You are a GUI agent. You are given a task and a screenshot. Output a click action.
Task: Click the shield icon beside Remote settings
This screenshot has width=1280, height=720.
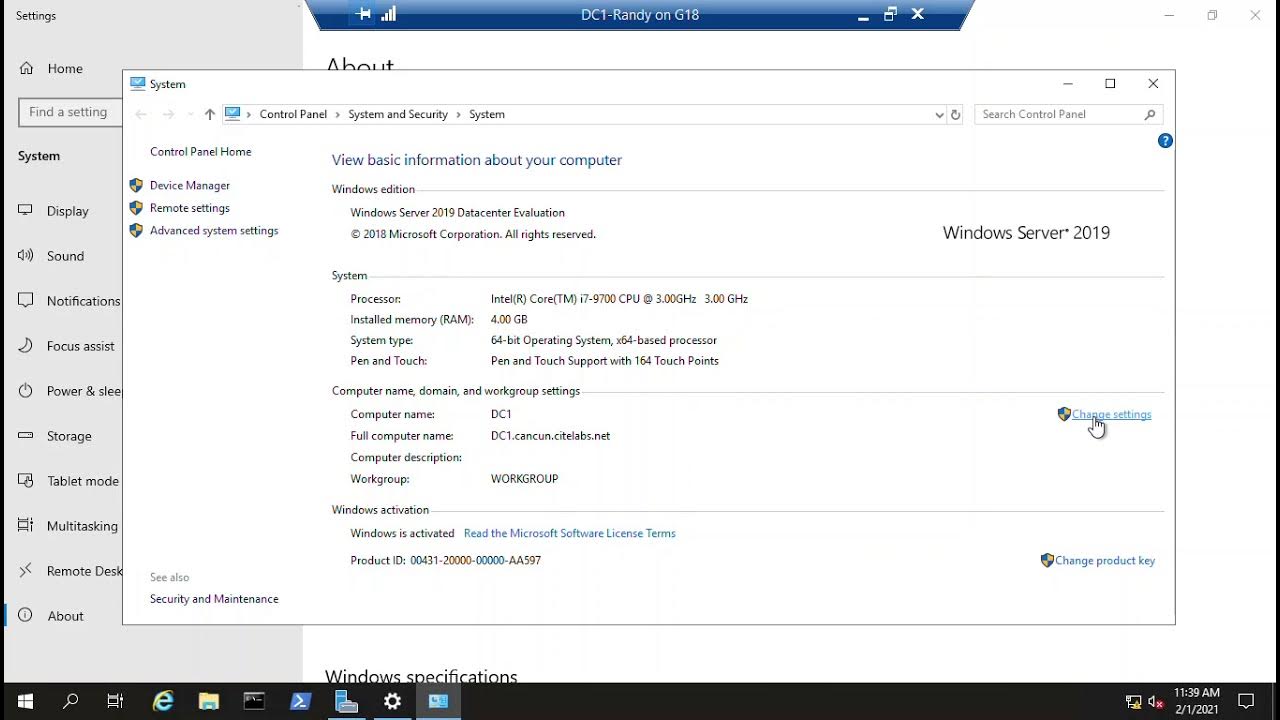(136, 208)
